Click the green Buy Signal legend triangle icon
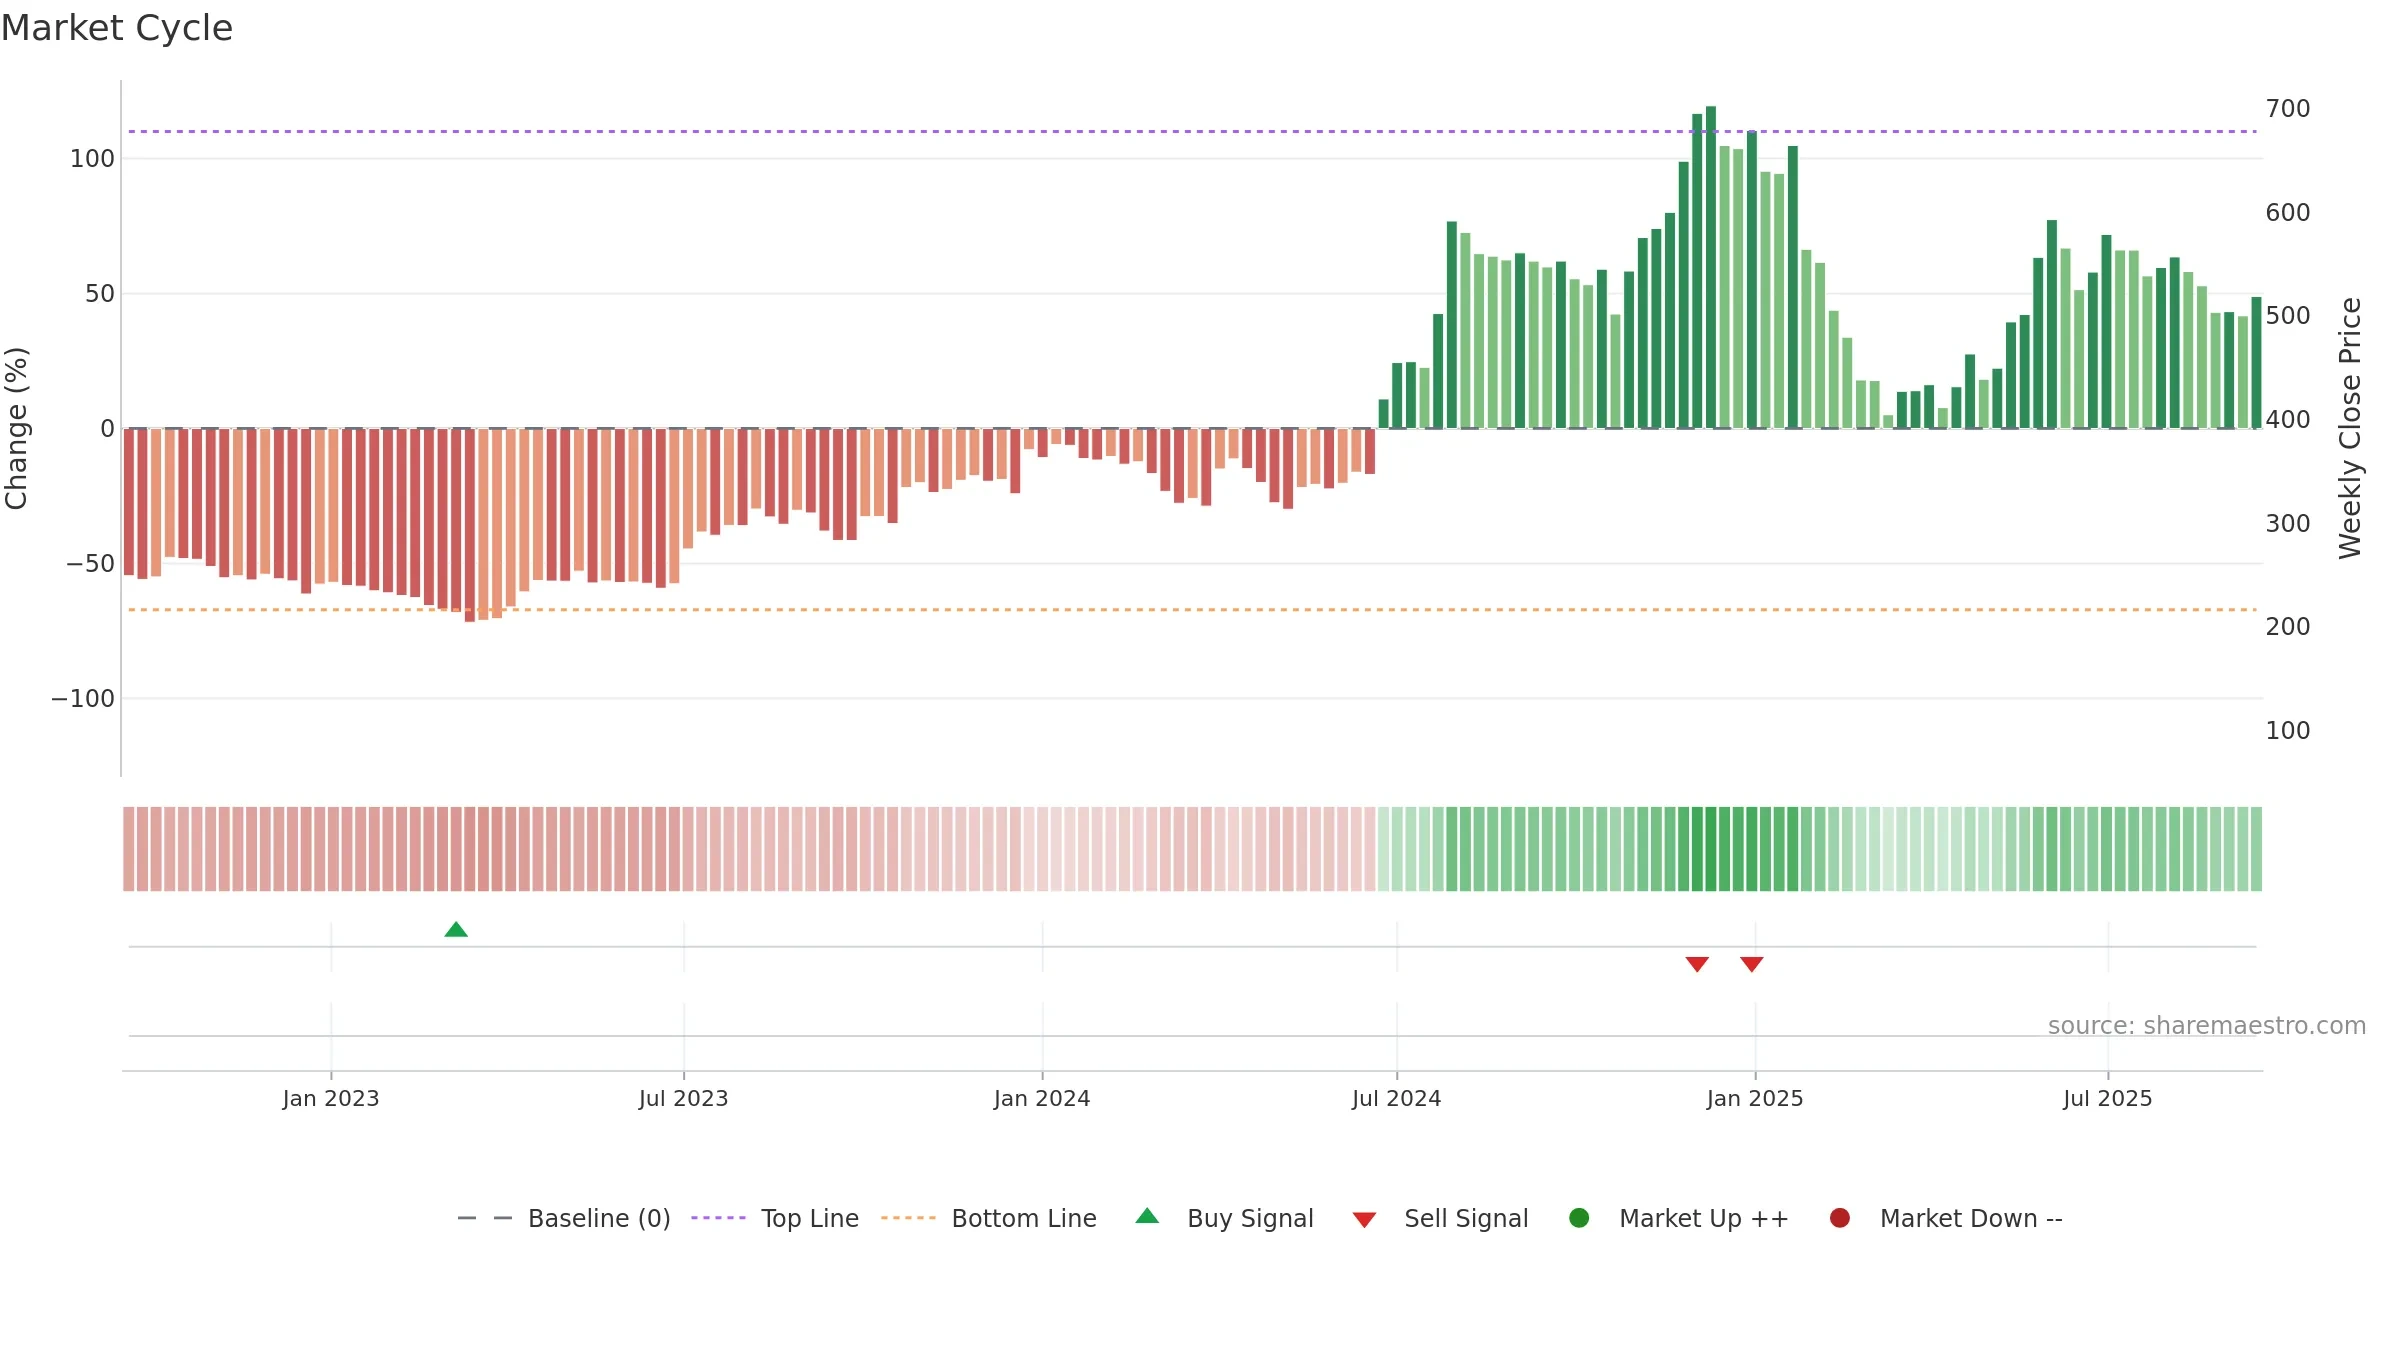The height and width of the screenshot is (1350, 2400). 1147,1216
